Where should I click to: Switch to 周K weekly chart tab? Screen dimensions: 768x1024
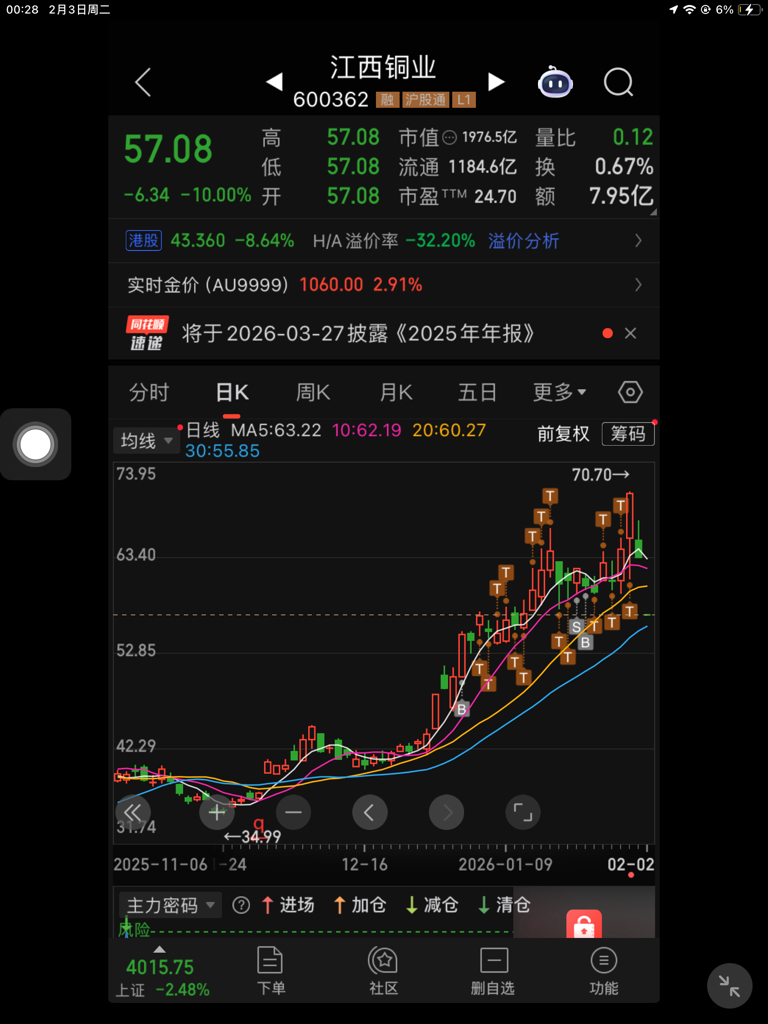tap(313, 392)
